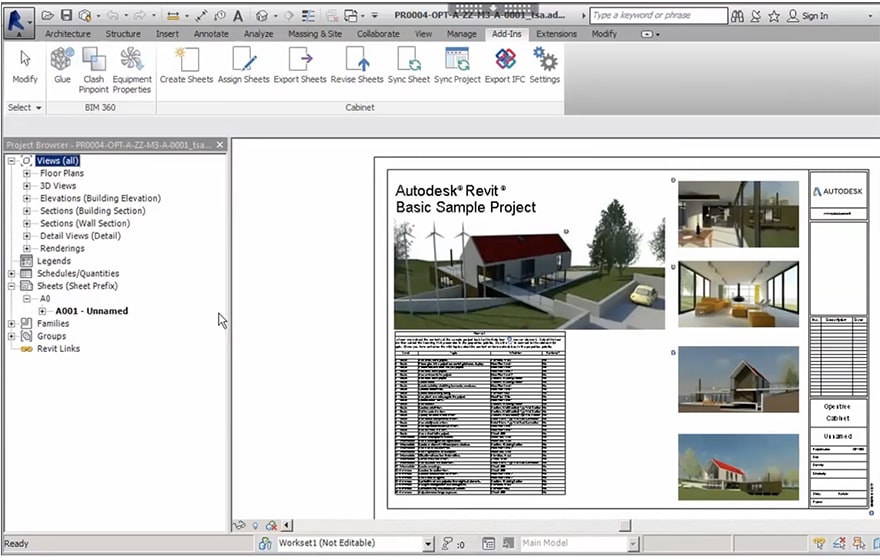880x560 pixels.
Task: Open Clash Pinpoint tool
Action: click(x=94, y=70)
